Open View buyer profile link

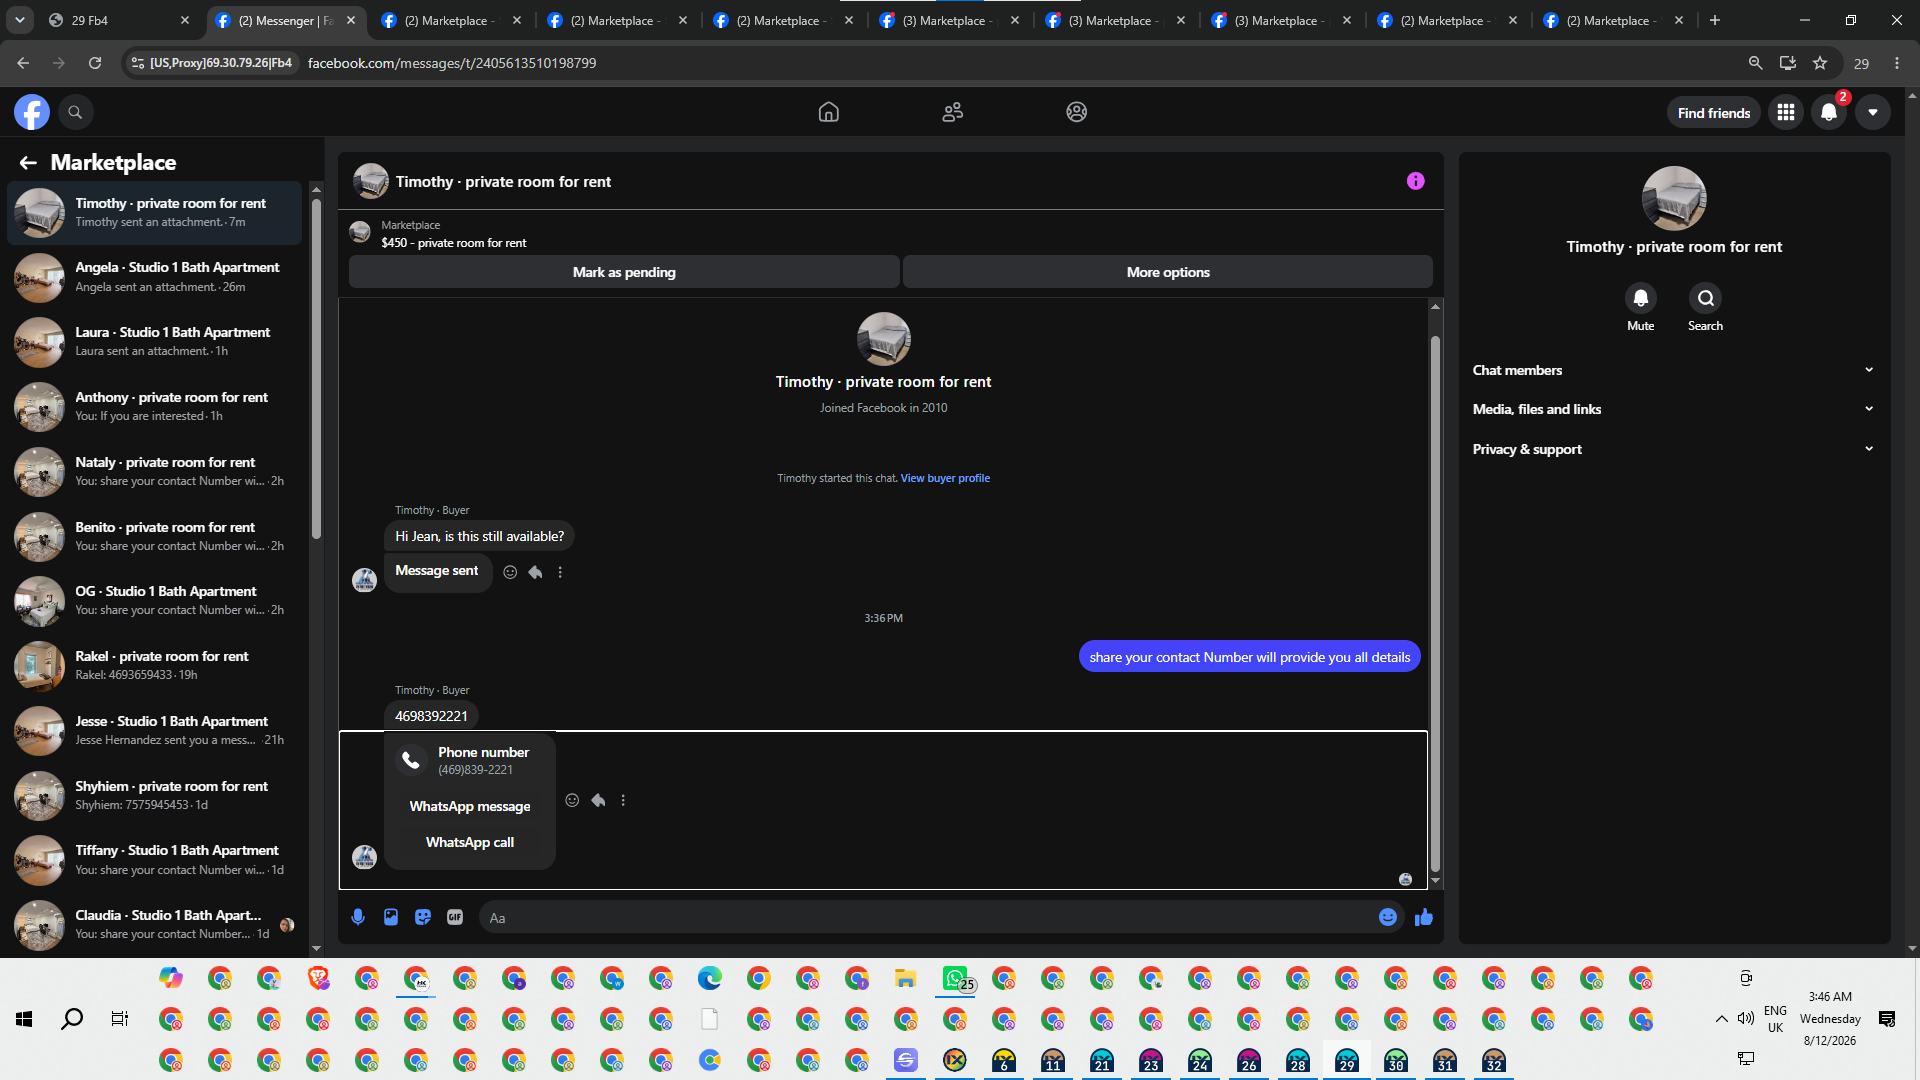click(x=945, y=478)
